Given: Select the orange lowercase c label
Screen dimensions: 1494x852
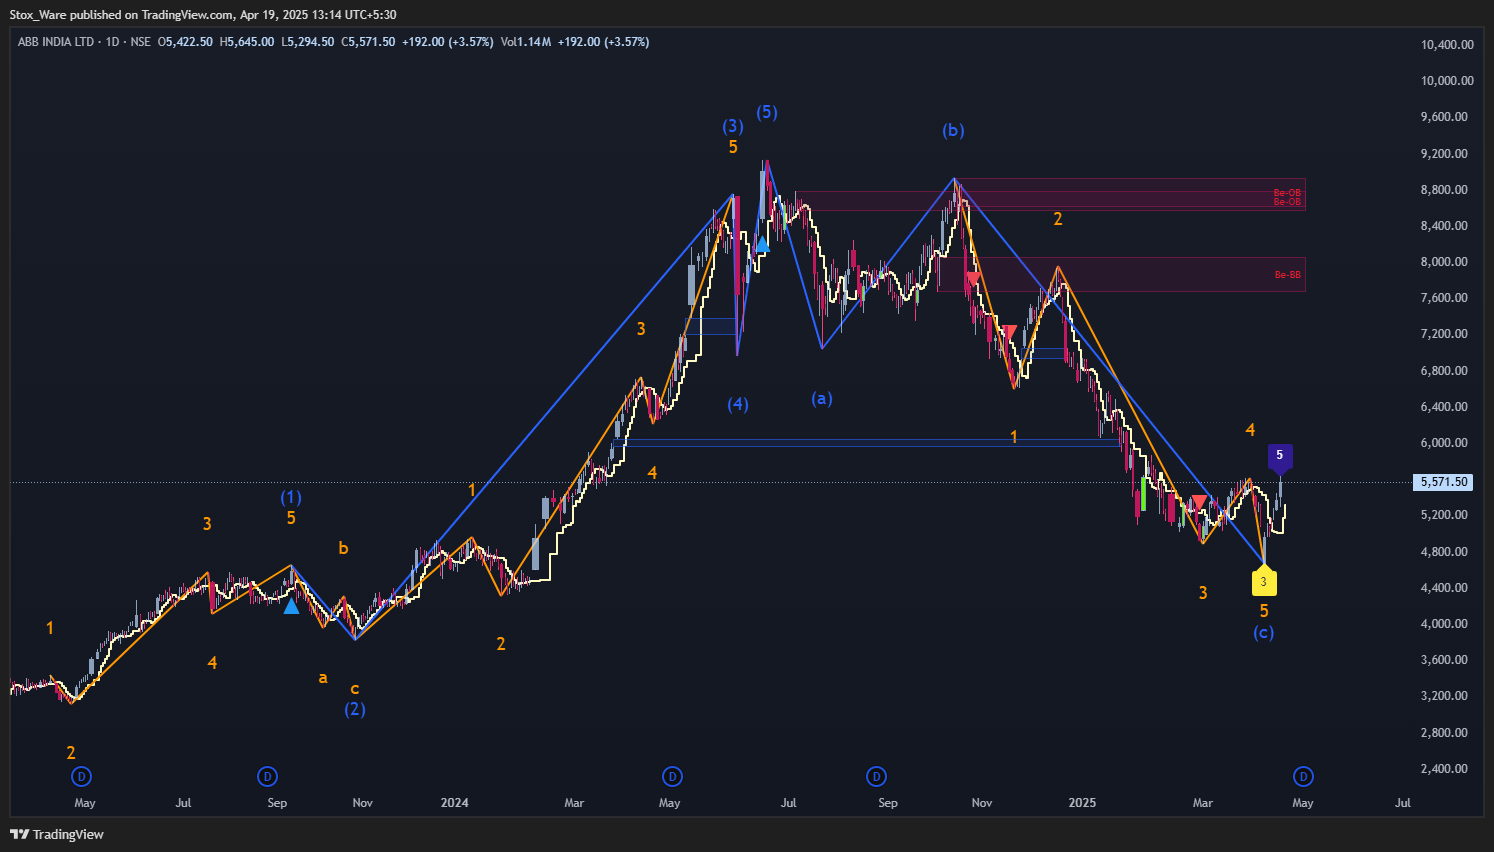Looking at the screenshot, I should click(355, 689).
